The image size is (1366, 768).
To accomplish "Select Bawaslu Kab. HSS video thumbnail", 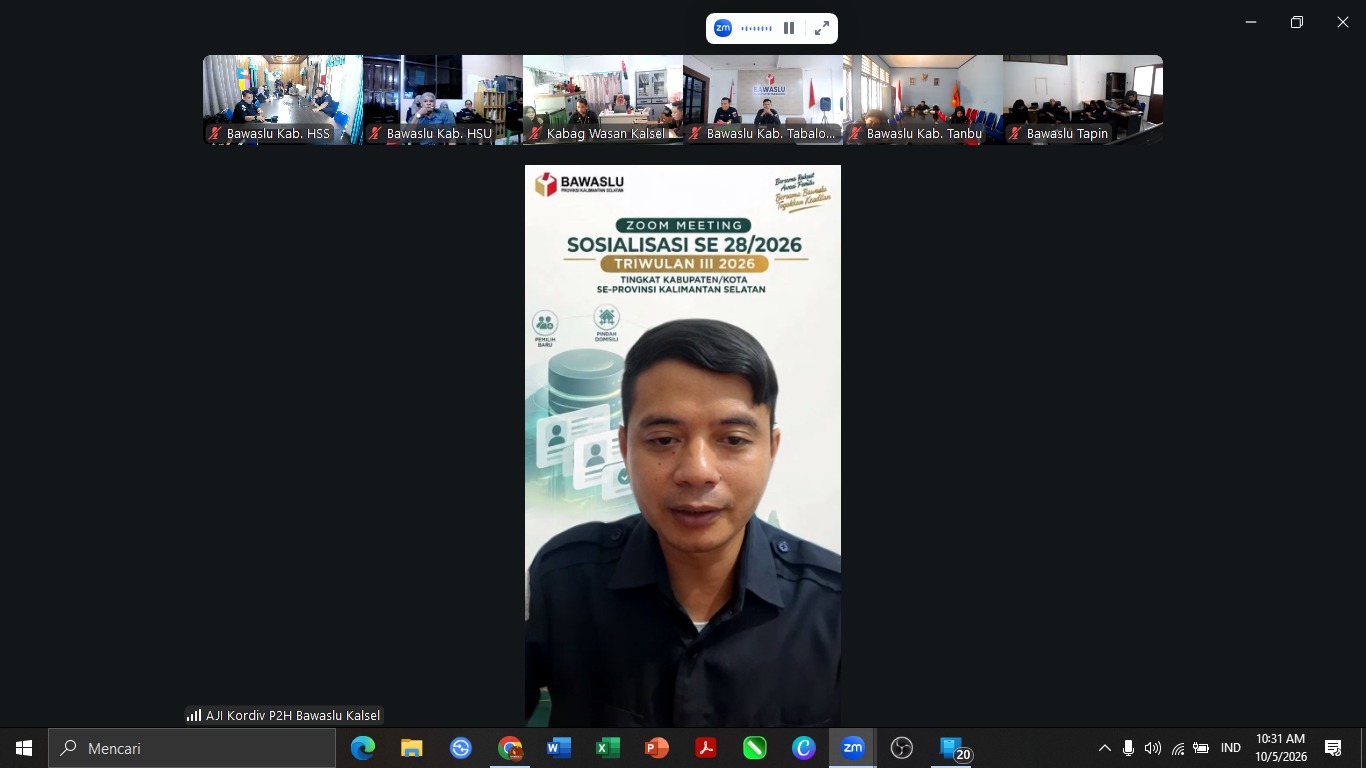I will [283, 100].
